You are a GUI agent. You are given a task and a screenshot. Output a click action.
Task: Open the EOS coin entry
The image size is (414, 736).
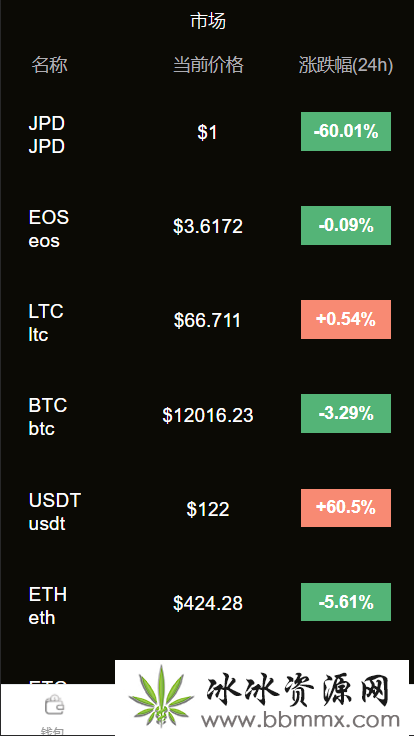click(x=207, y=226)
